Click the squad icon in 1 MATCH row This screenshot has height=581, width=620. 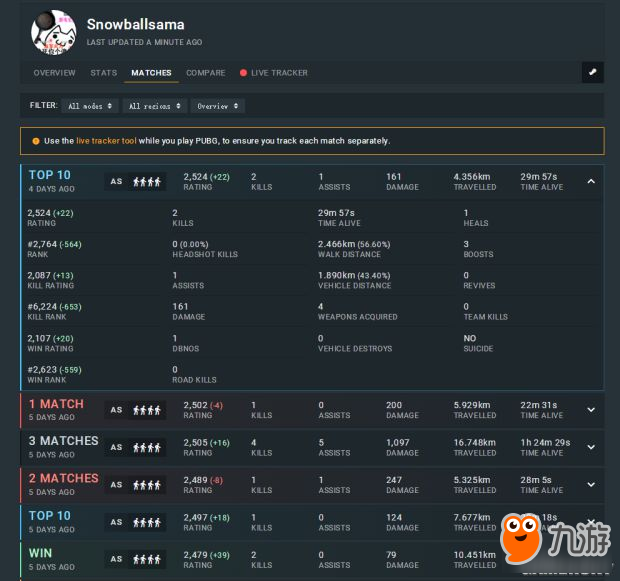pos(147,410)
